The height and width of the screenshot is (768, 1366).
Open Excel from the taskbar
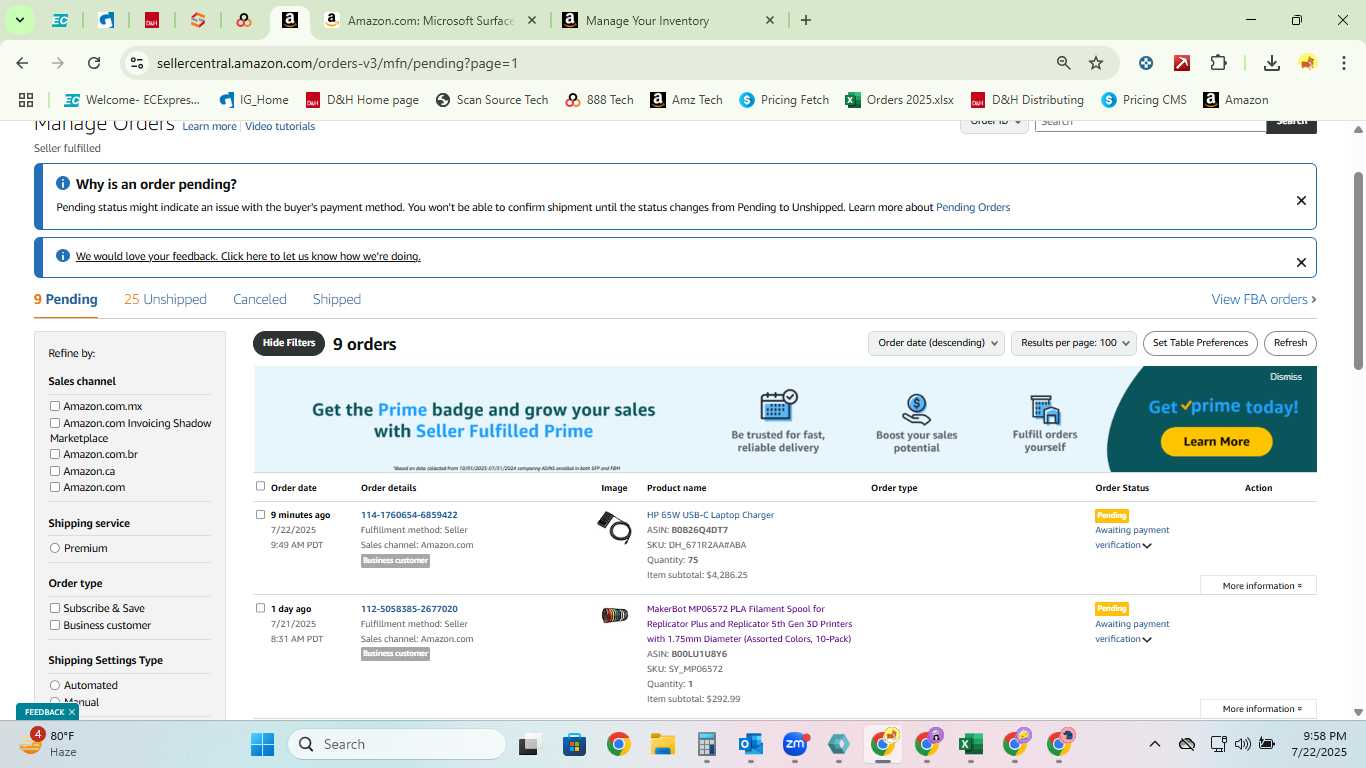click(x=970, y=744)
